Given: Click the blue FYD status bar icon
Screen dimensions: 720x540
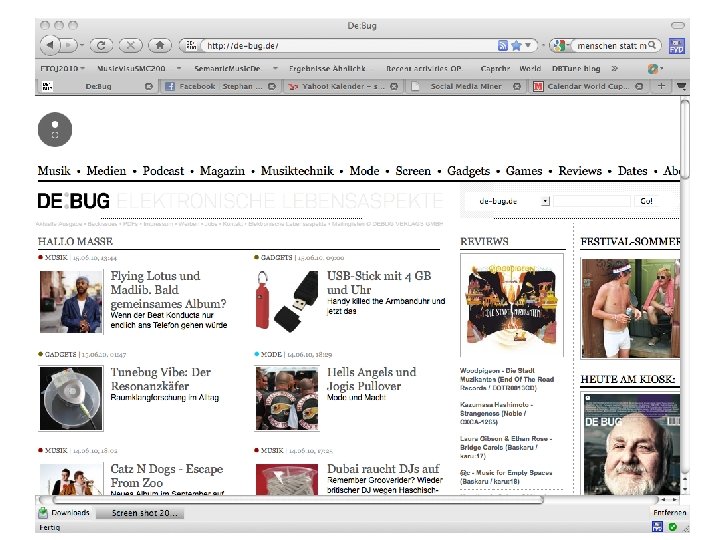Looking at the screenshot, I should tap(657, 527).
